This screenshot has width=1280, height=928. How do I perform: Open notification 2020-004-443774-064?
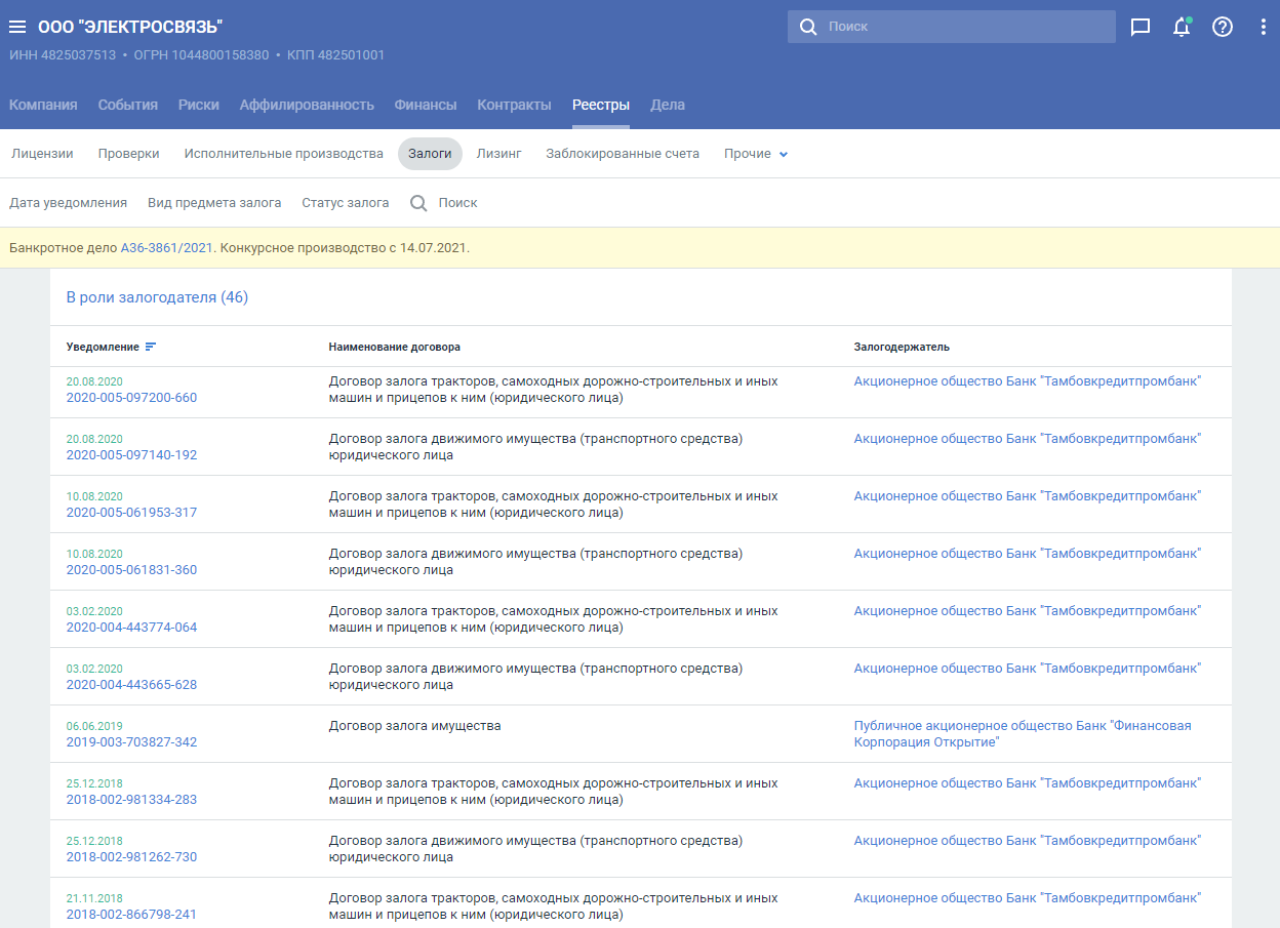[x=132, y=628]
